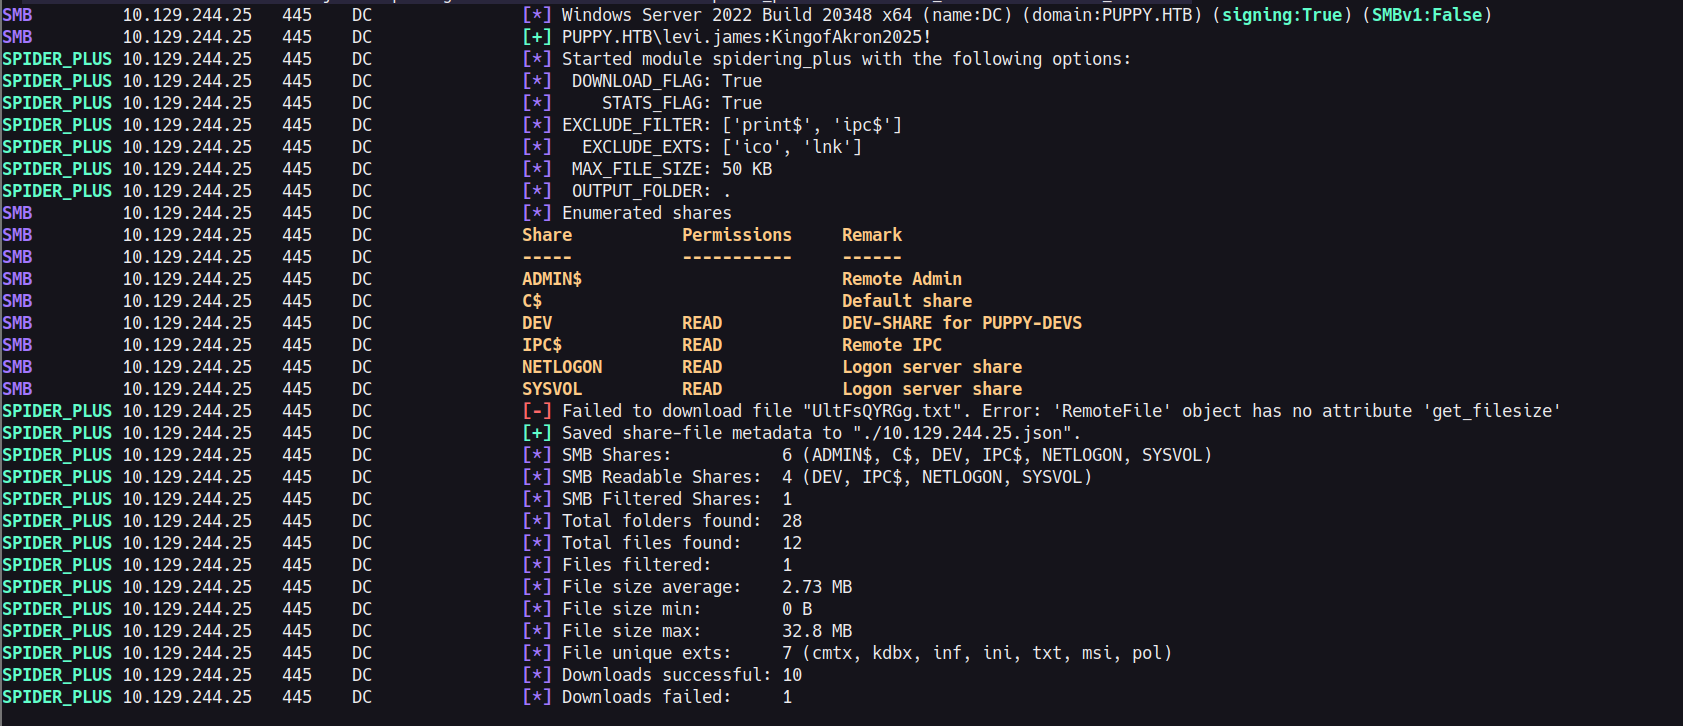The height and width of the screenshot is (726, 1683).
Task: Click the 'Permissions' column header
Action: [x=737, y=235]
